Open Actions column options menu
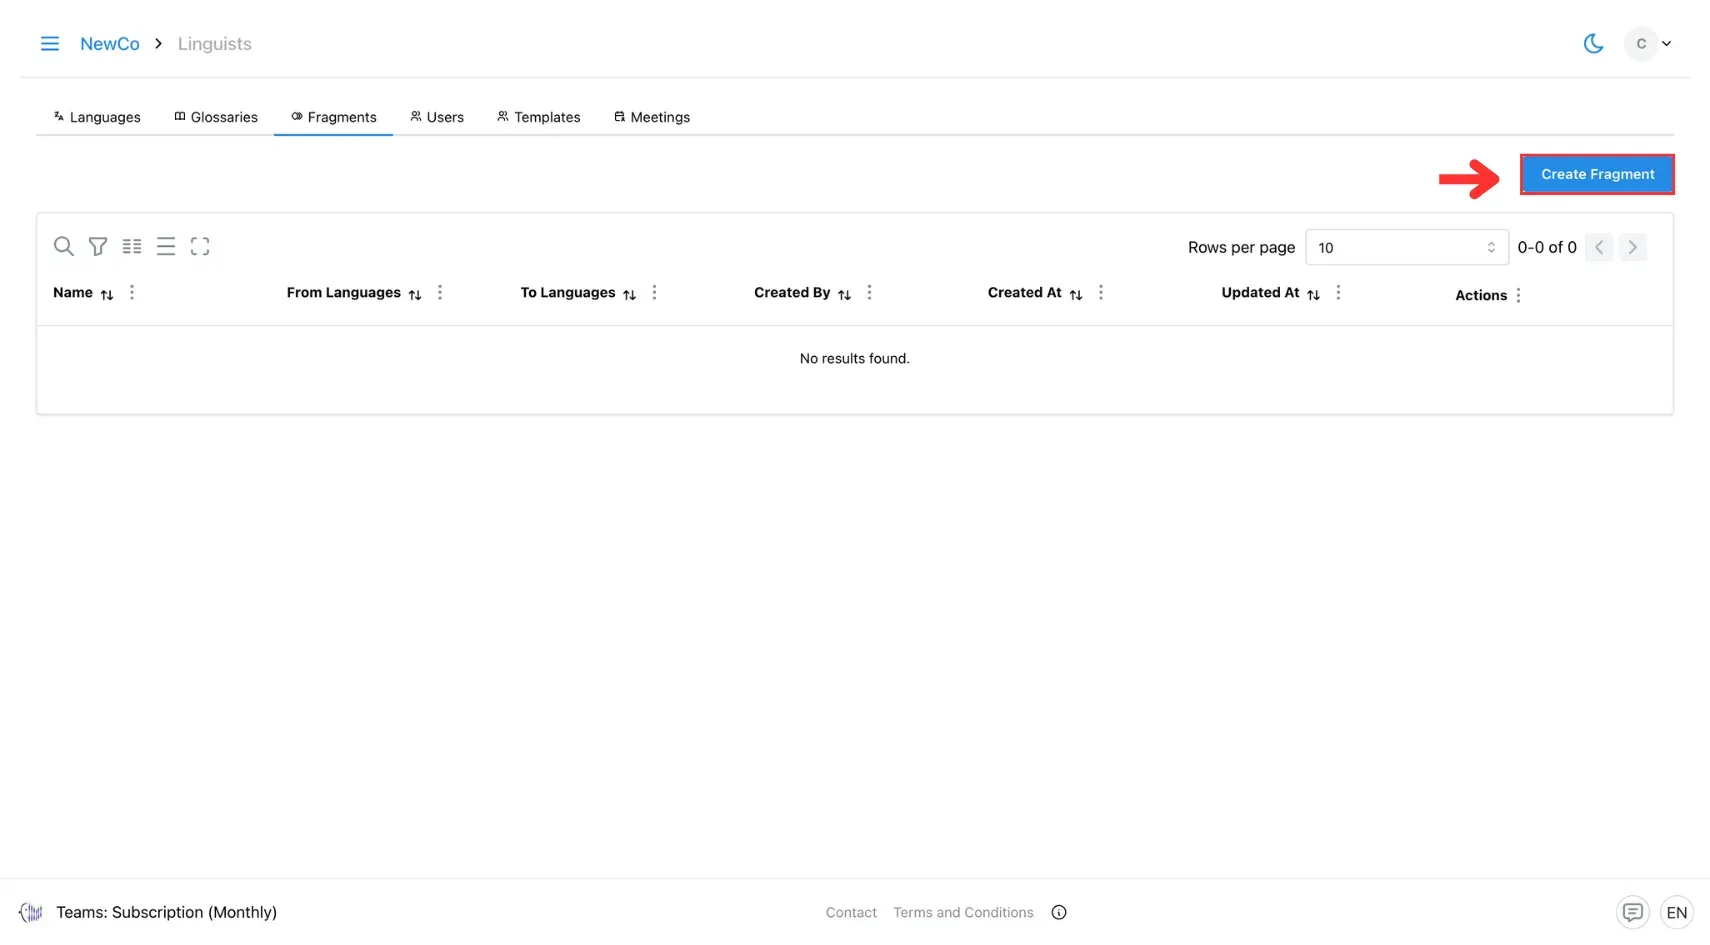Viewport: 1710px width, 945px height. 1518,295
